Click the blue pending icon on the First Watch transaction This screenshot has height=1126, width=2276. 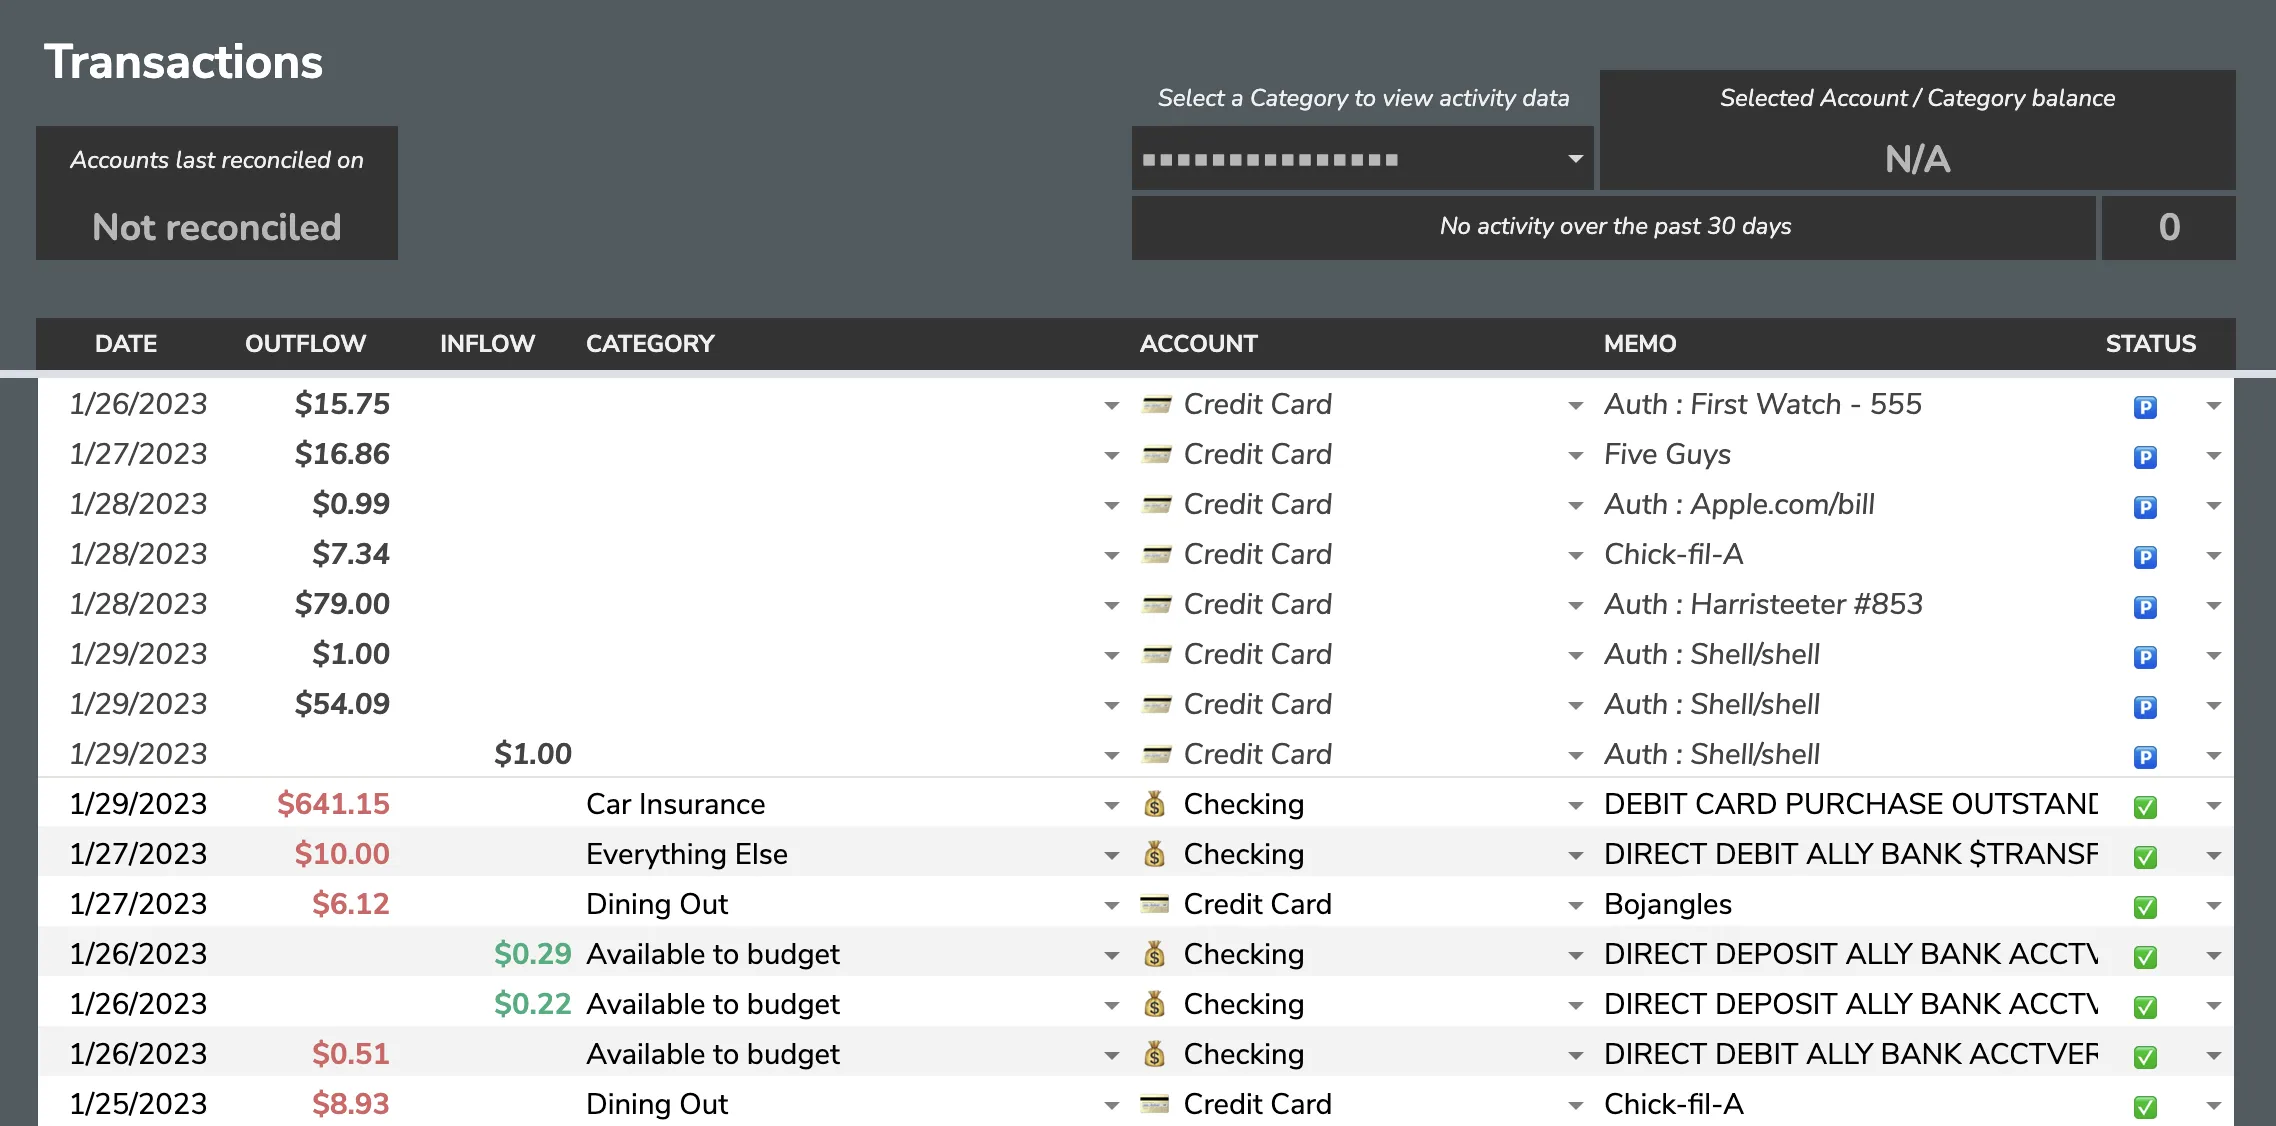tap(2145, 406)
